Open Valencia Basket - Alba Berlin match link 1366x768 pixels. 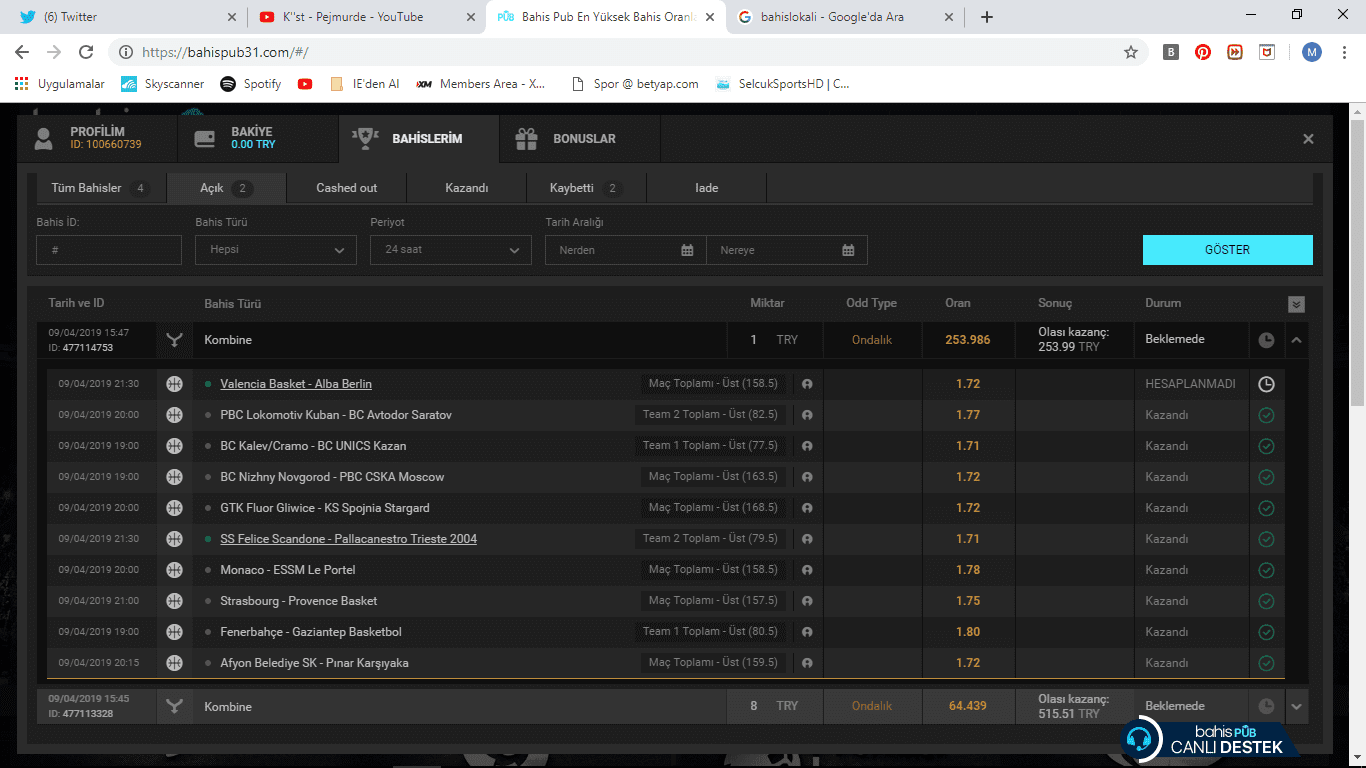coord(296,384)
